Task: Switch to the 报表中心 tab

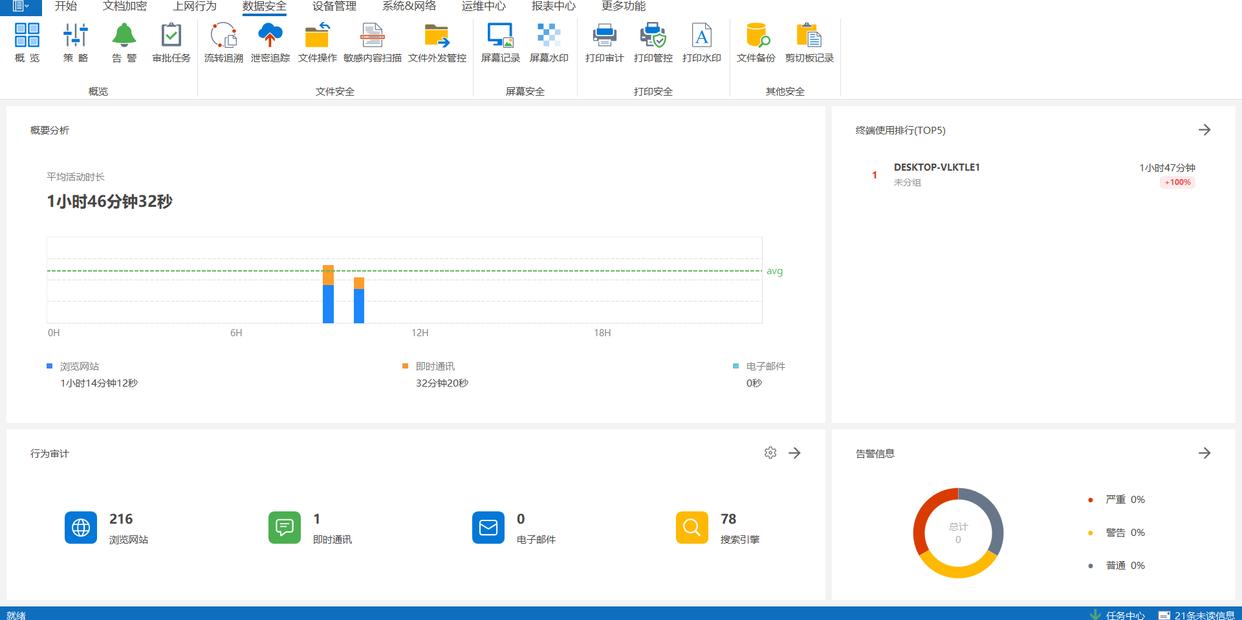Action: [x=553, y=6]
